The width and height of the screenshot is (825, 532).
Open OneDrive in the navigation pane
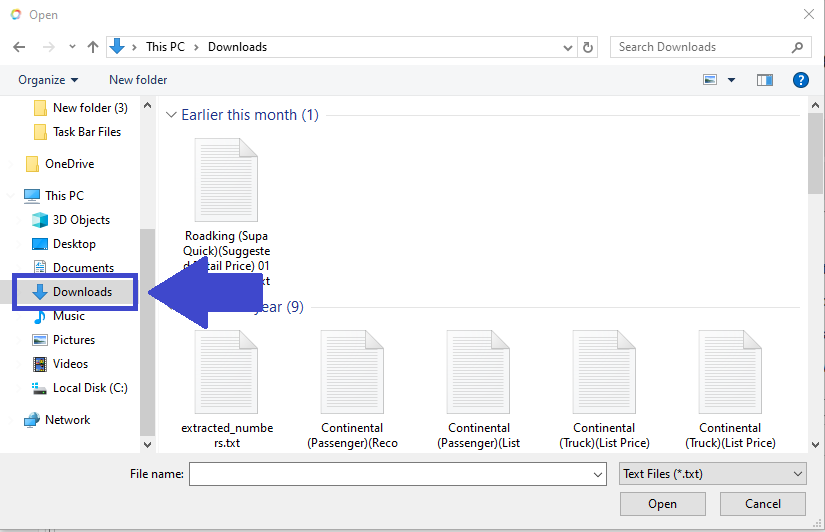(59, 164)
